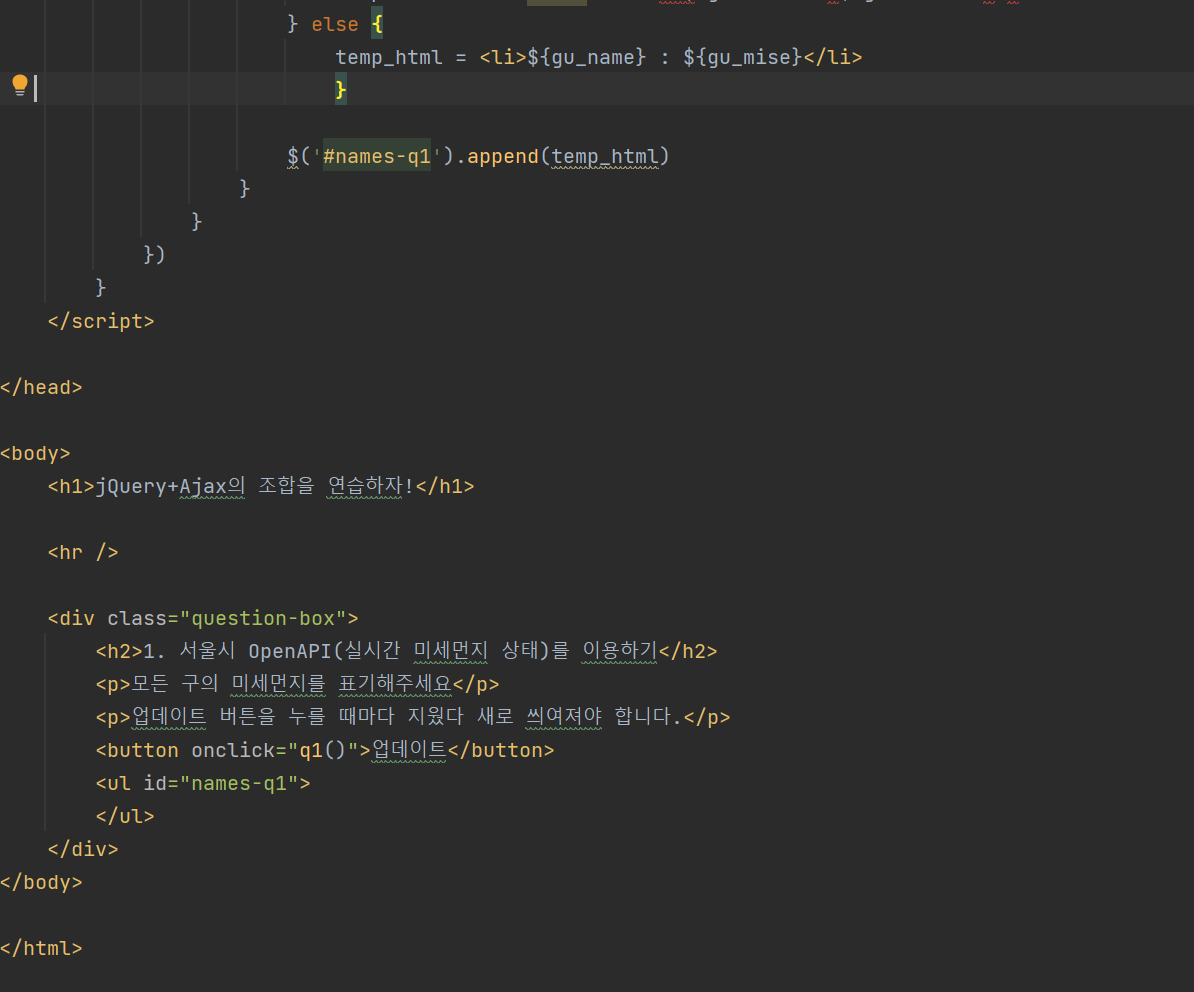This screenshot has width=1194, height=992.
Task: Click the '})' closing line
Action: [155, 254]
